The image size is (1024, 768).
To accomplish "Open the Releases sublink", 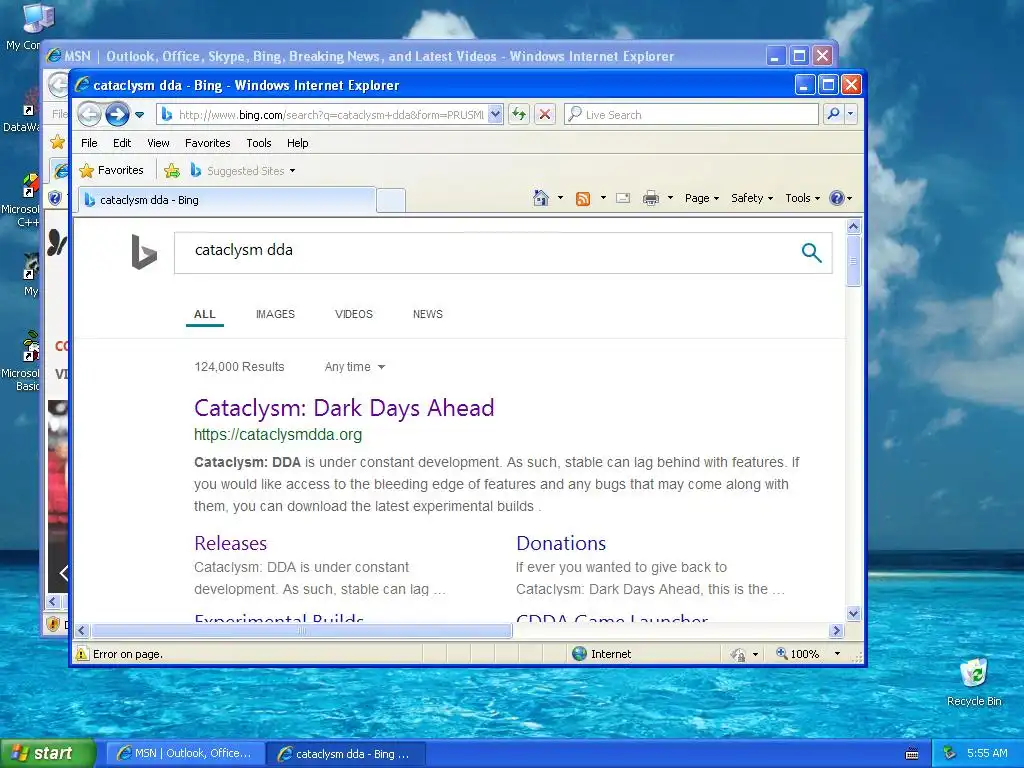I will tap(231, 543).
